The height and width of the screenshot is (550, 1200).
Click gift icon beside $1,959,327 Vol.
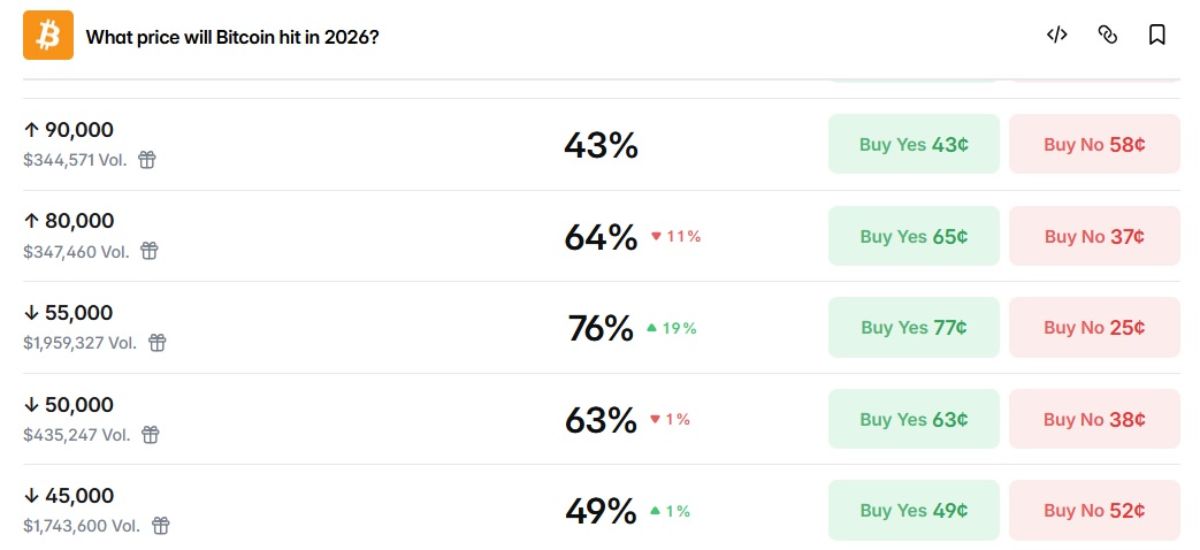pos(157,343)
